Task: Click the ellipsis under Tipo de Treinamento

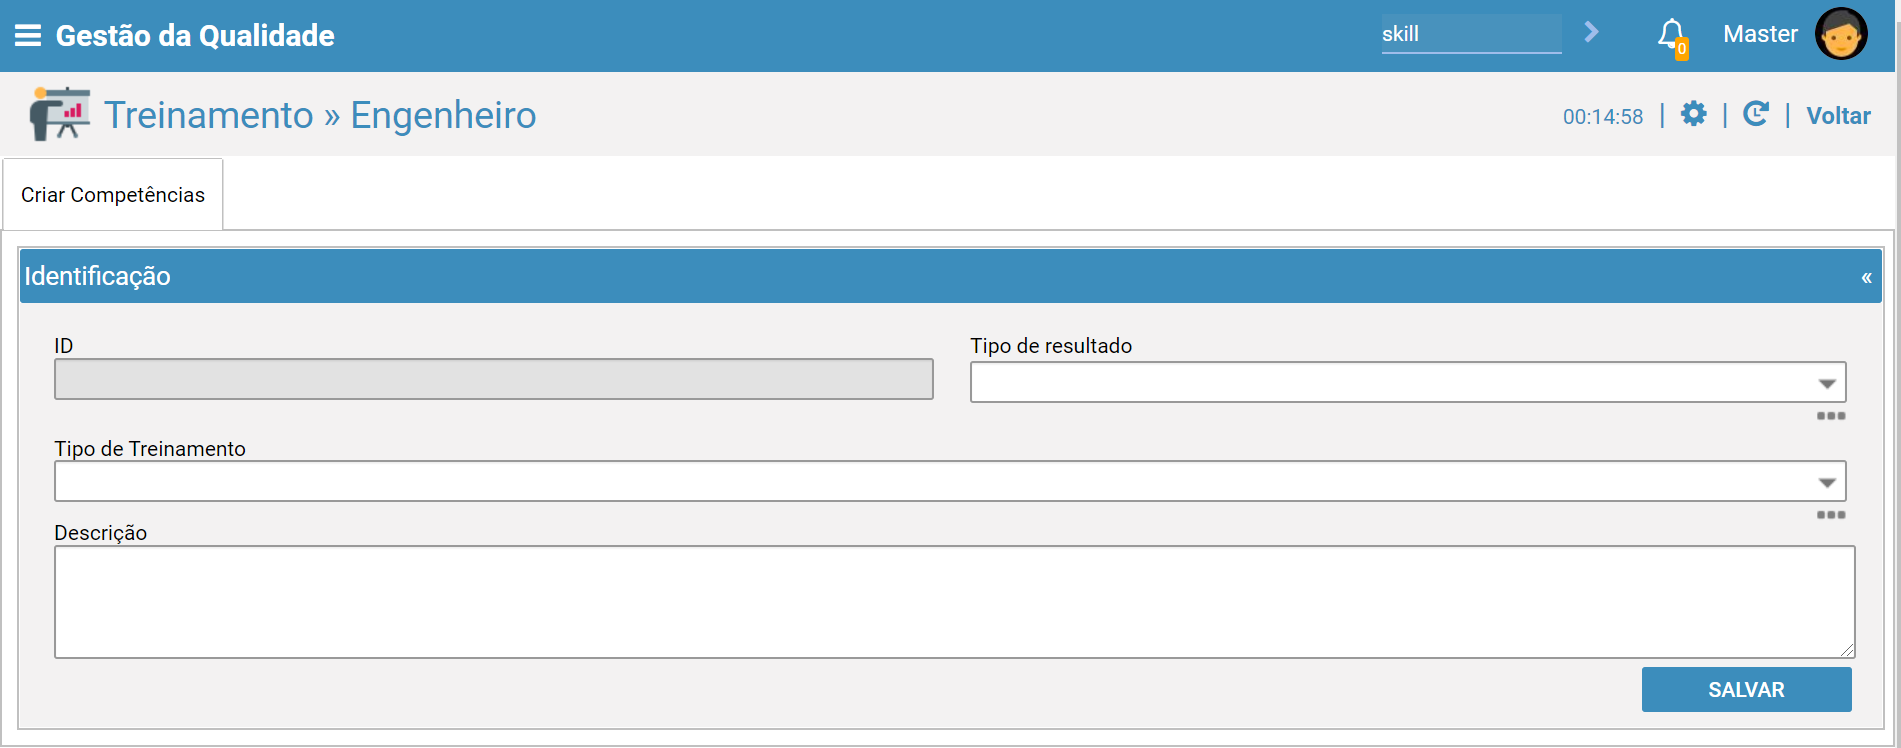Action: [1831, 515]
